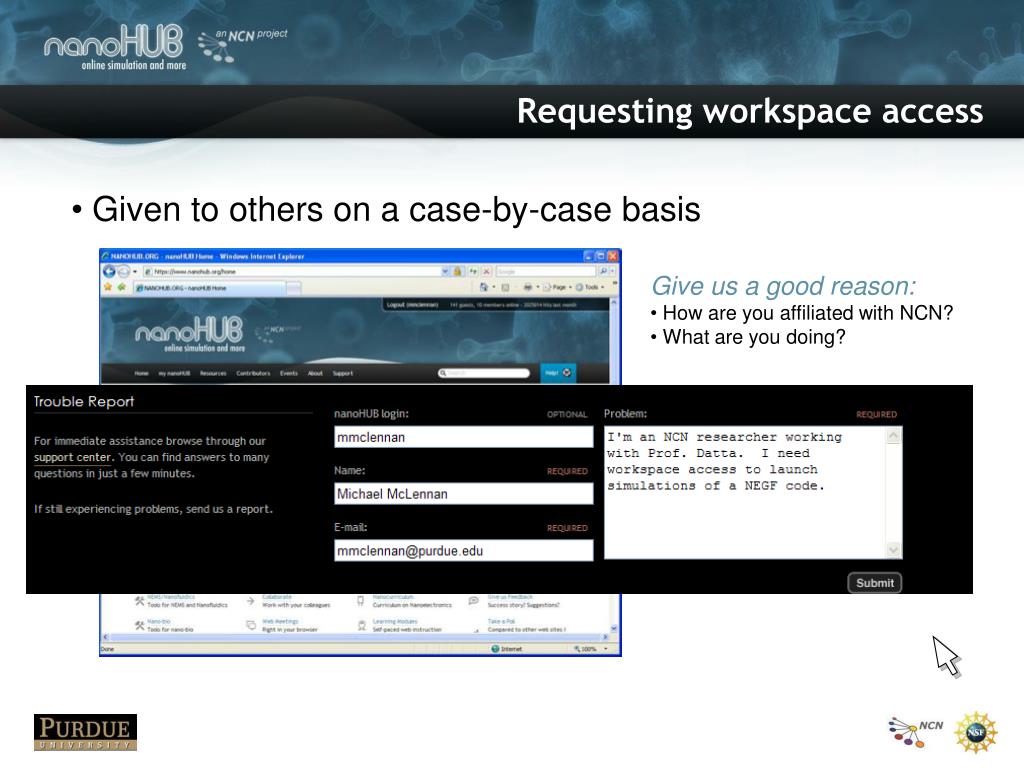
Task: Follow the support center link
Action: point(72,457)
